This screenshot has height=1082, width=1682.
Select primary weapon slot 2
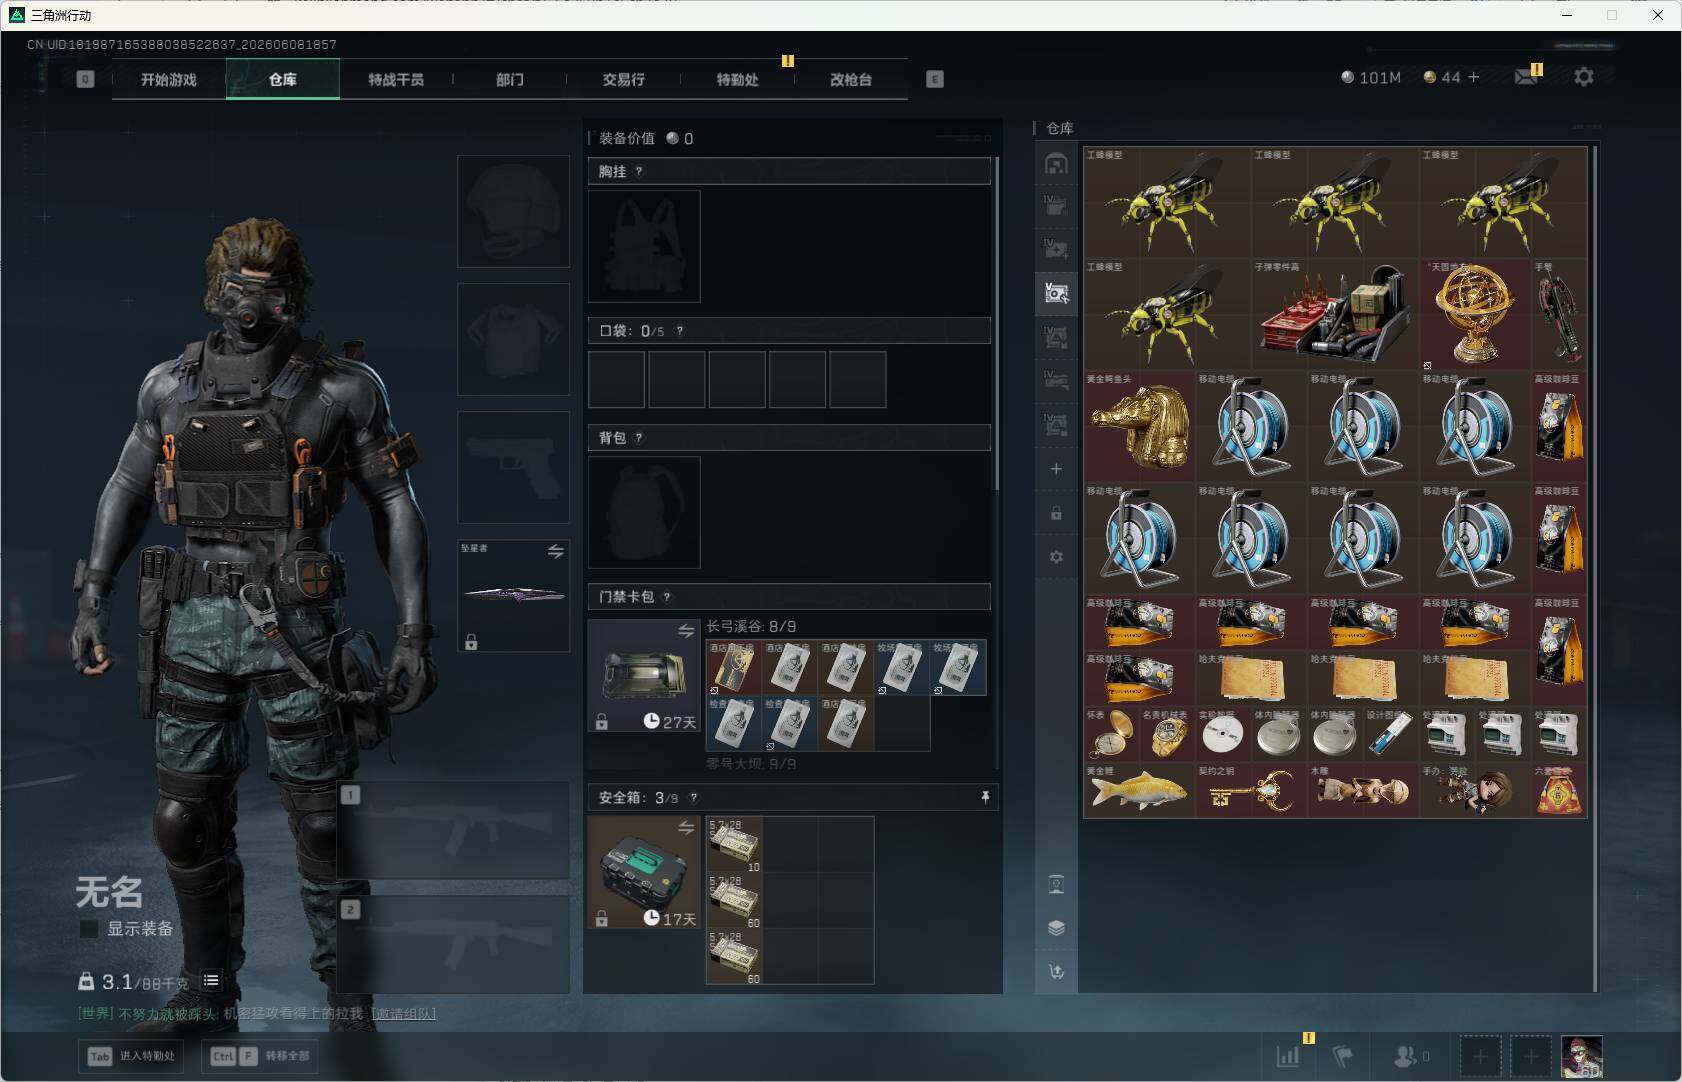coord(453,945)
